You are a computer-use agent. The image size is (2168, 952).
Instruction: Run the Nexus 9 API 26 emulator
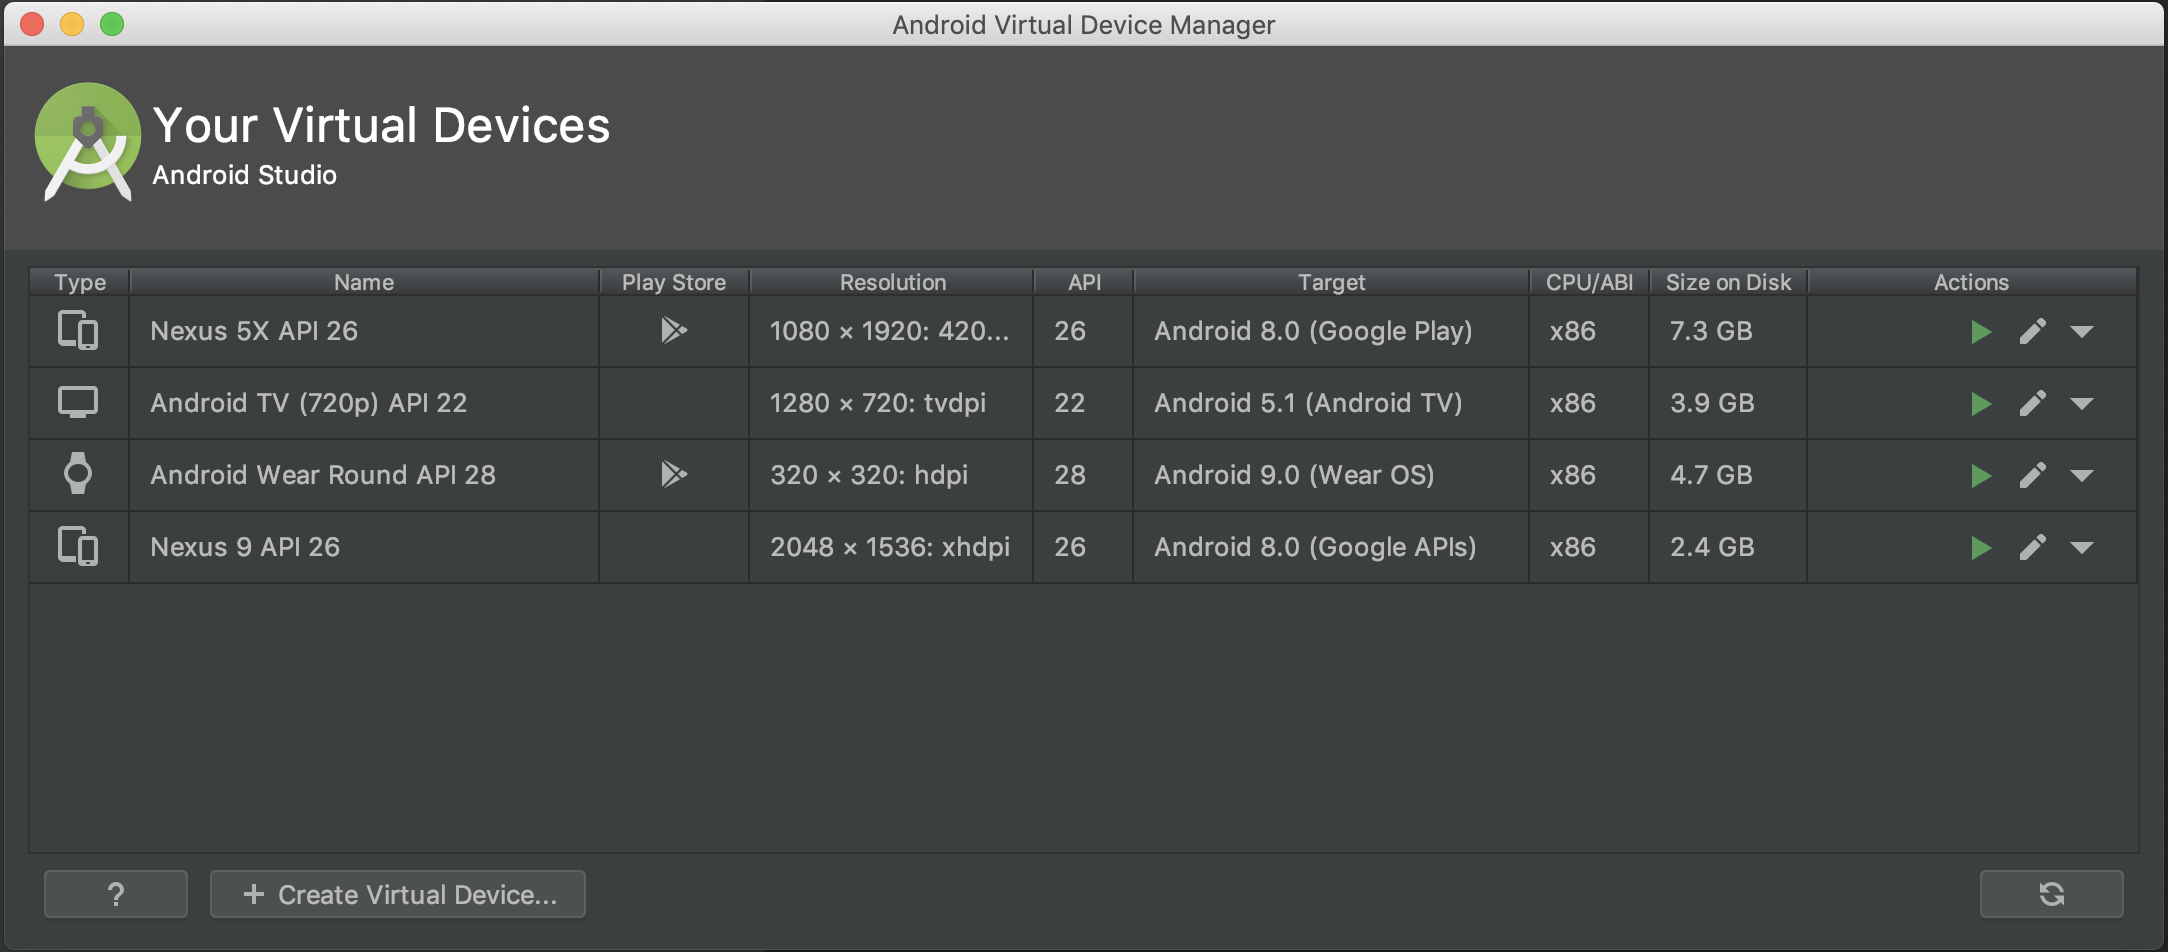click(x=1980, y=548)
